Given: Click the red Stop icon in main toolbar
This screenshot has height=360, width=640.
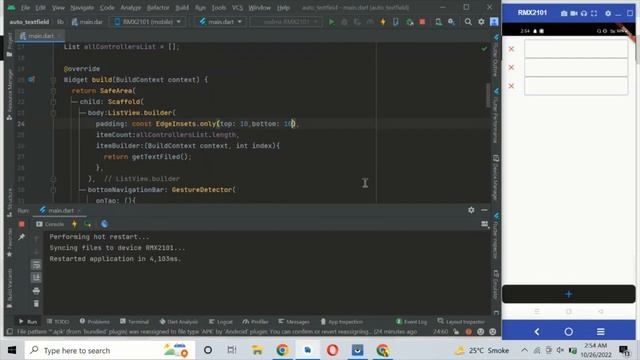Looking at the screenshot, I should (422, 22).
